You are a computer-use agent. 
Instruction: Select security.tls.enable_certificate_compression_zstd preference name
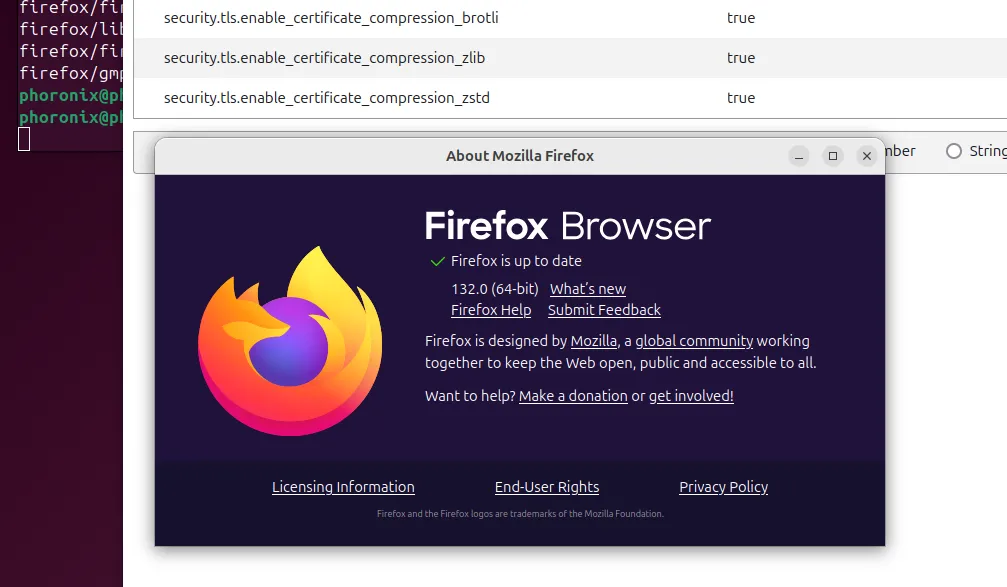pyautogui.click(x=326, y=98)
